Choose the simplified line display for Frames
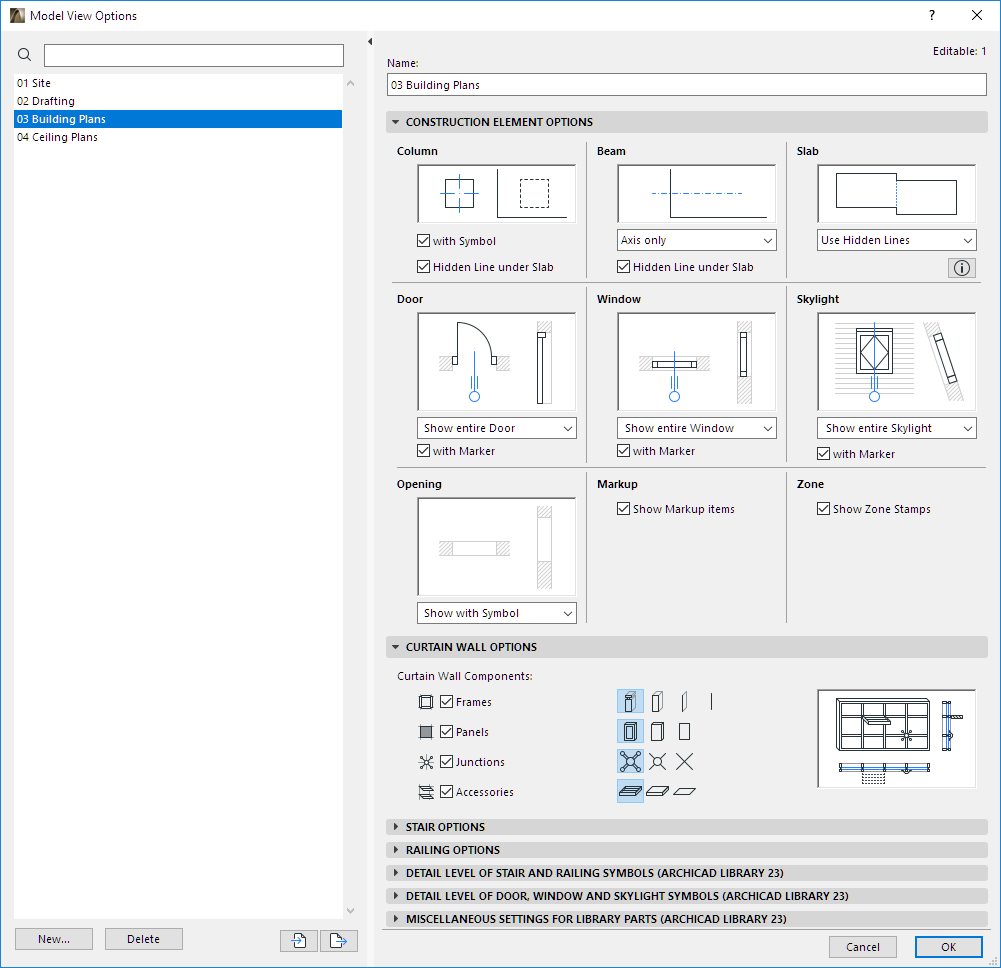 [x=710, y=701]
